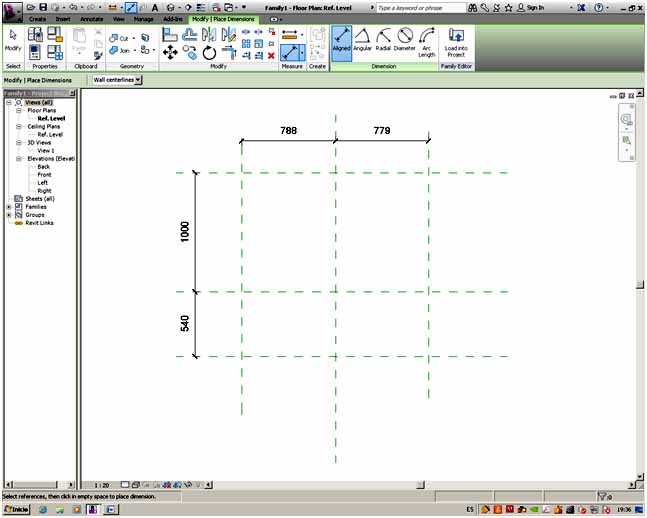Screen dimensions: 647x518
Task: Open the Insert ribbon tab
Action: [63, 19]
